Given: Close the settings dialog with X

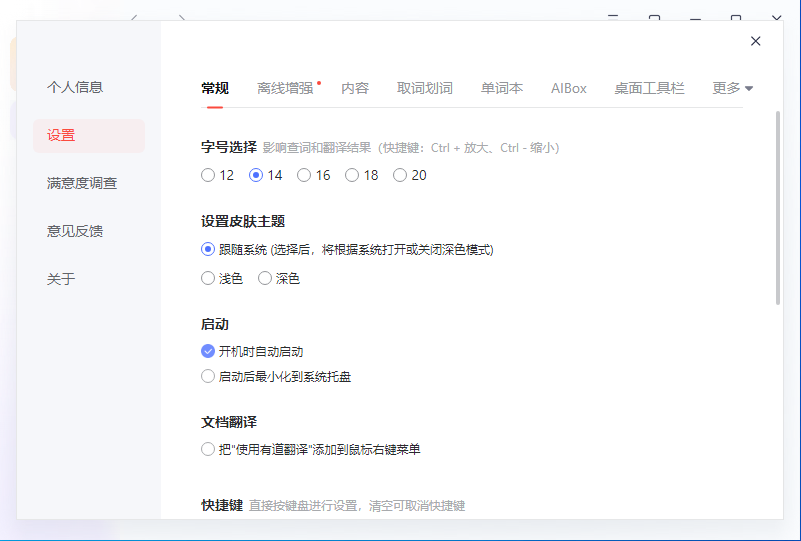Looking at the screenshot, I should pos(755,41).
